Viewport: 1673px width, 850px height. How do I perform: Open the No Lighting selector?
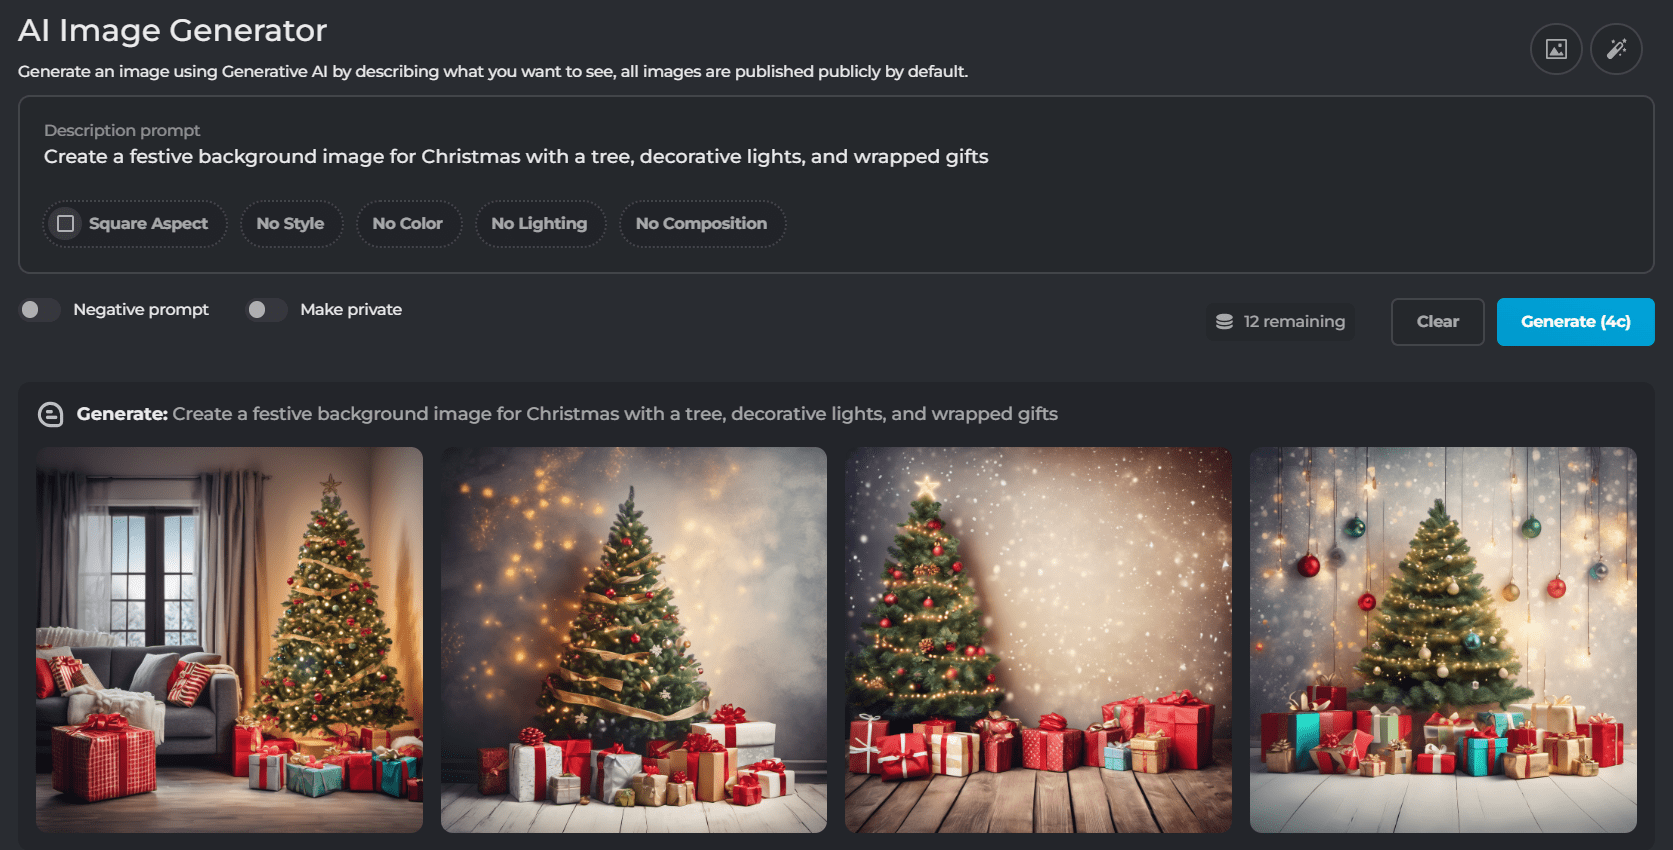(539, 224)
